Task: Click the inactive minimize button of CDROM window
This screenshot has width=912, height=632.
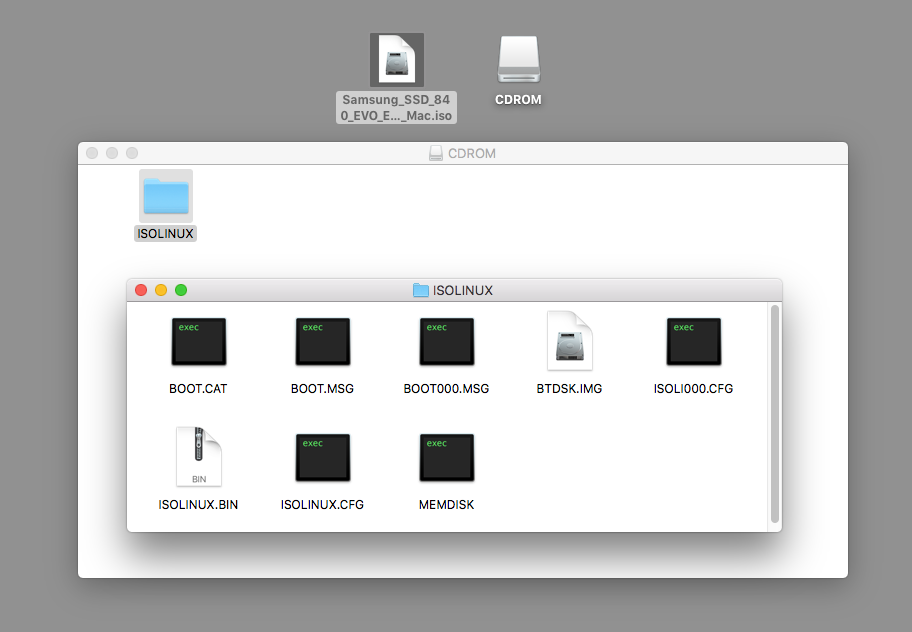Action: click(x=112, y=153)
